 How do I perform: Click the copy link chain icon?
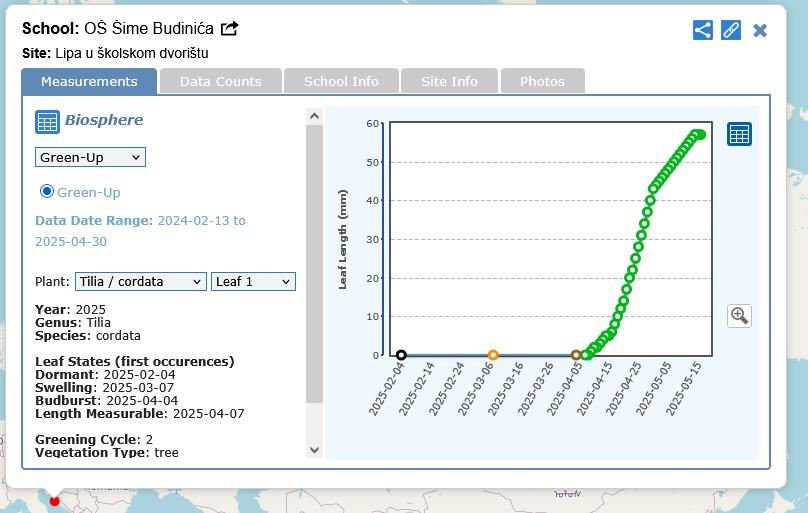pyautogui.click(x=731, y=30)
